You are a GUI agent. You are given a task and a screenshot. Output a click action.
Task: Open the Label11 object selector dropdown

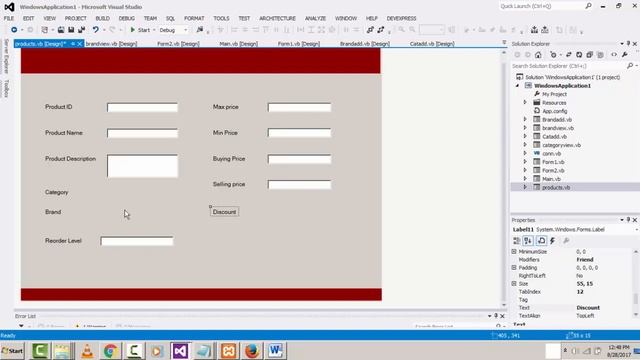coord(637,230)
